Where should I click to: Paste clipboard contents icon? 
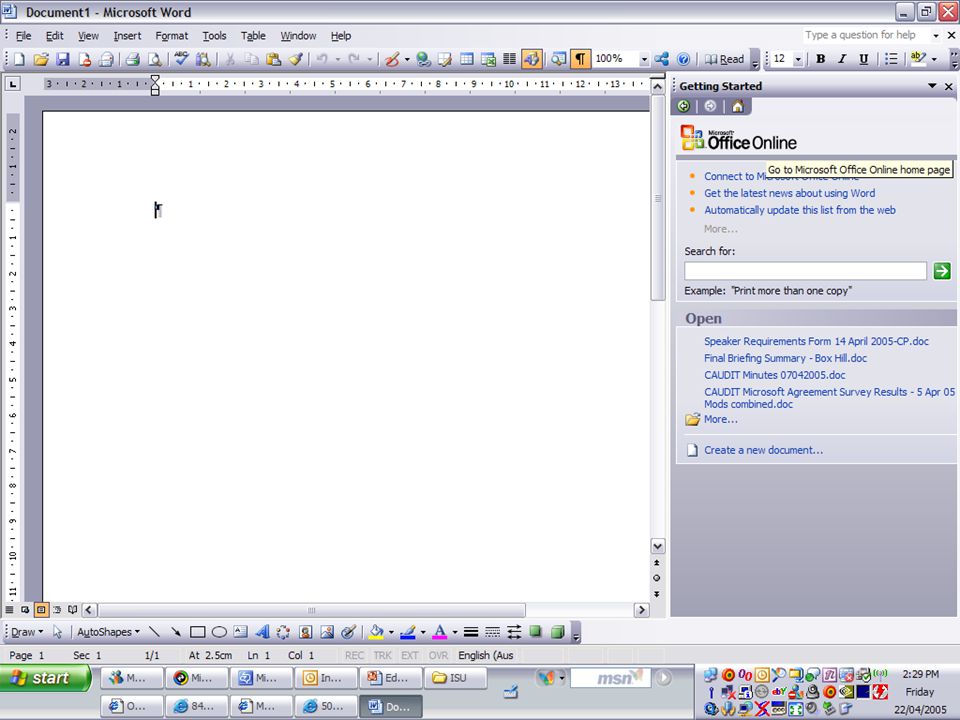(x=274, y=59)
